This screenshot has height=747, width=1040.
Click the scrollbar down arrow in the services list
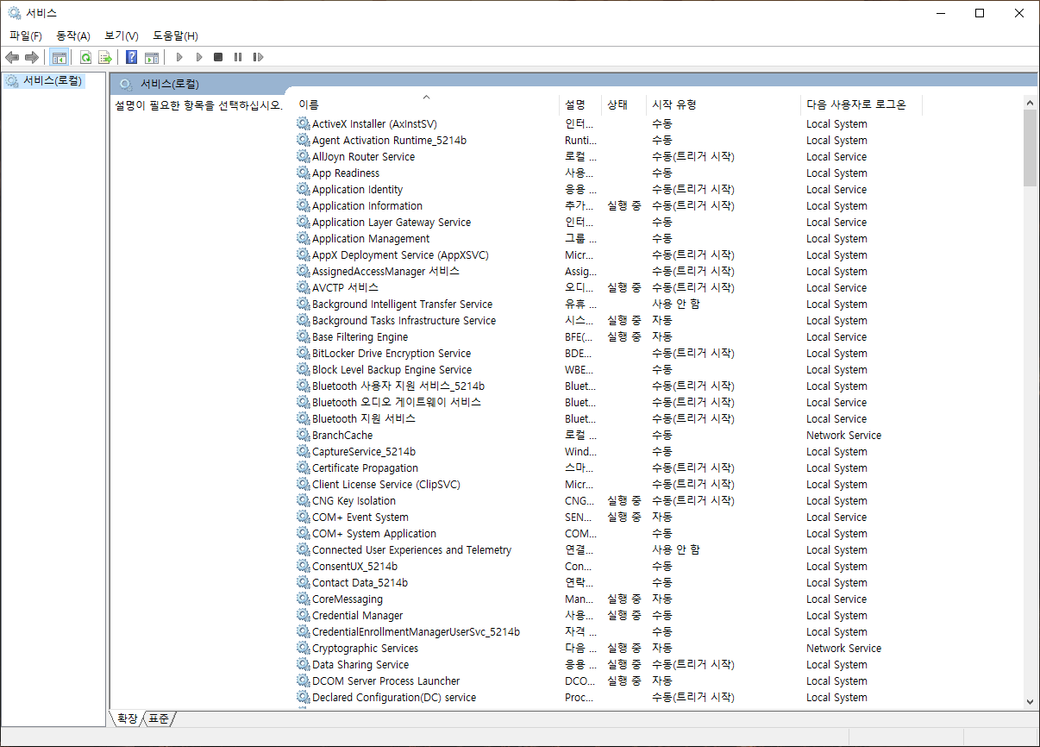click(x=1030, y=701)
